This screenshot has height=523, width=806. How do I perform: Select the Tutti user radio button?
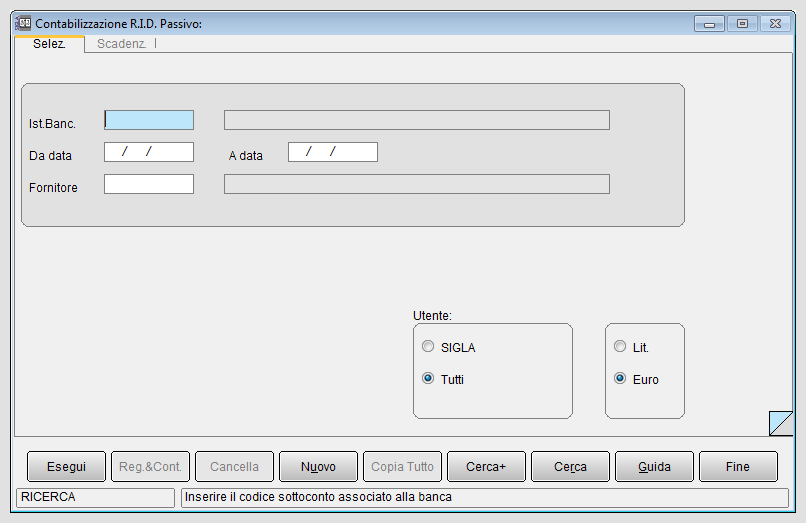[428, 378]
